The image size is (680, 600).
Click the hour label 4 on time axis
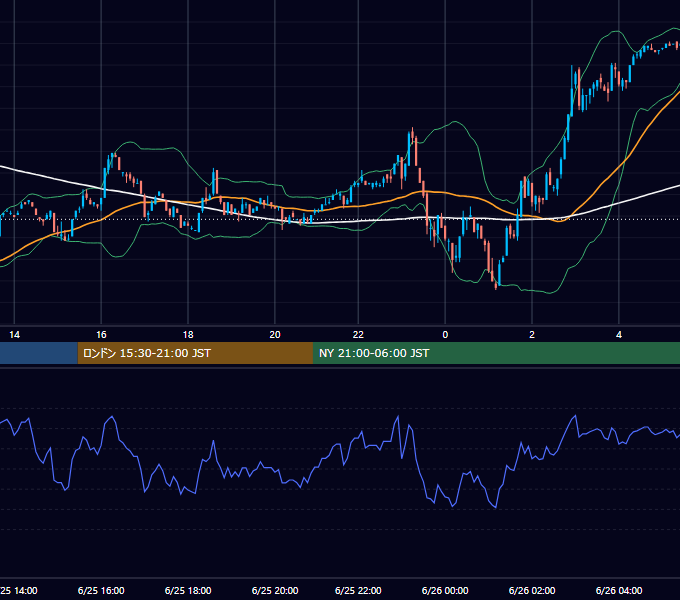pos(619,335)
